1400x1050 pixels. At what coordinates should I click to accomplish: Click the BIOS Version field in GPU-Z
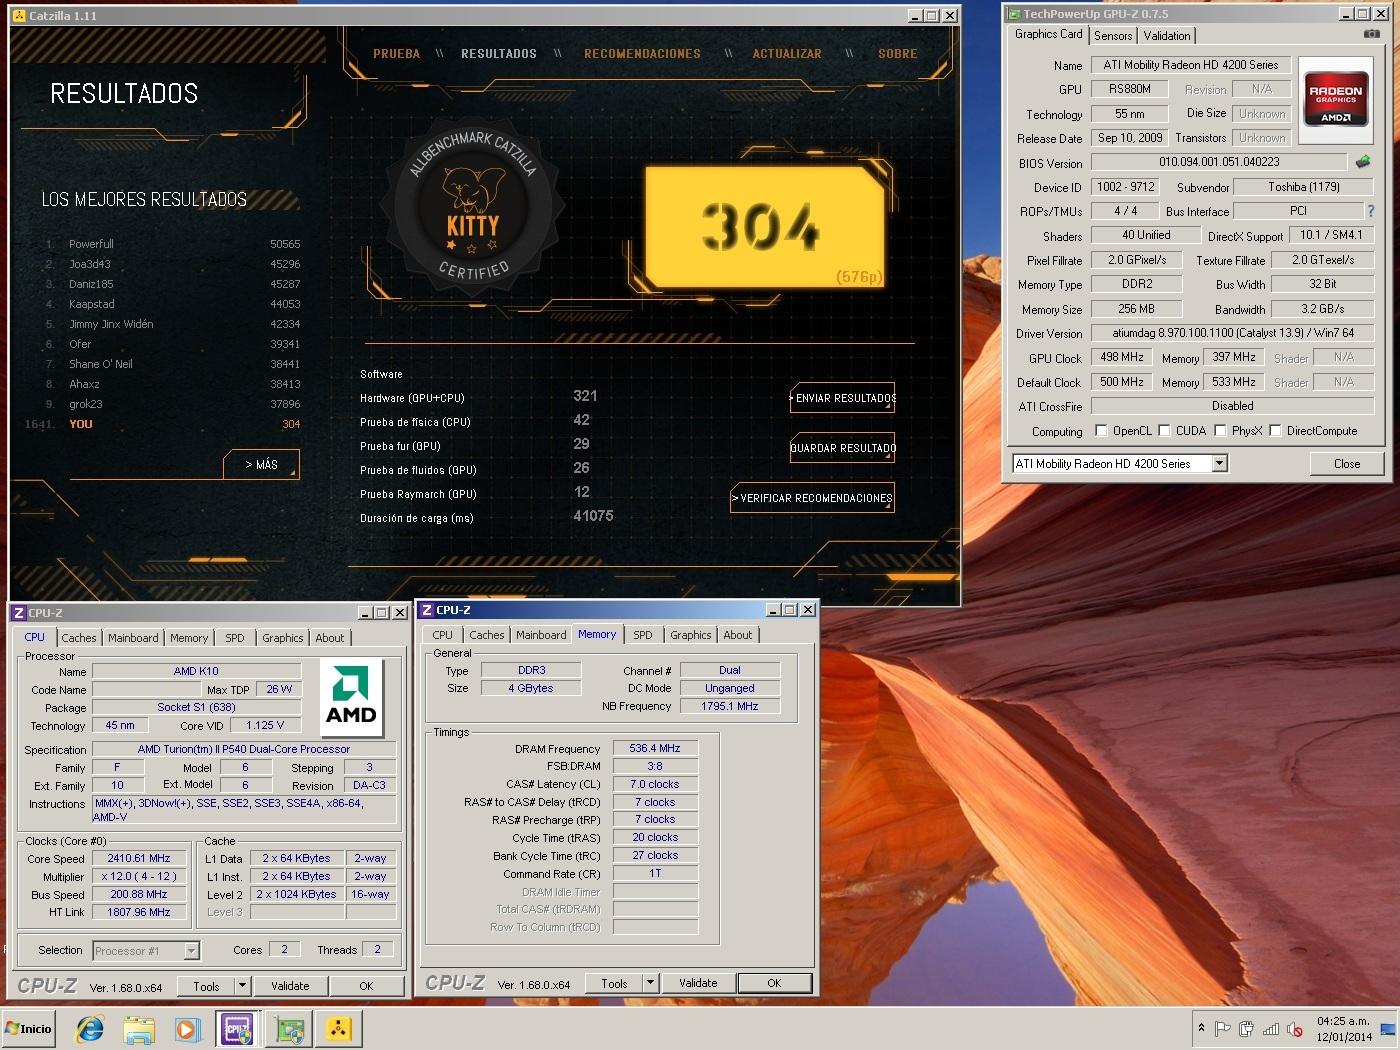coord(1219,162)
